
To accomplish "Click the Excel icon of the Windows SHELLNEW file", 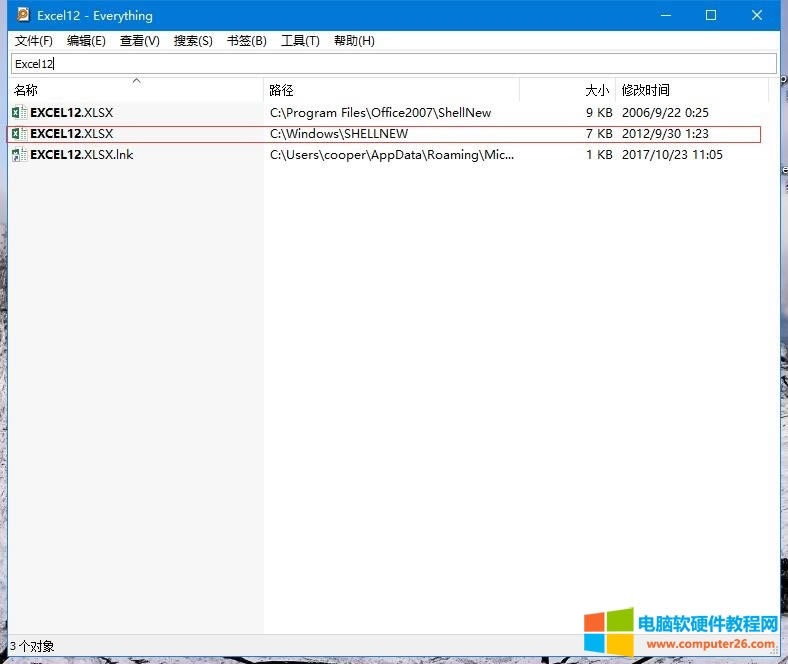I will click(x=17, y=134).
